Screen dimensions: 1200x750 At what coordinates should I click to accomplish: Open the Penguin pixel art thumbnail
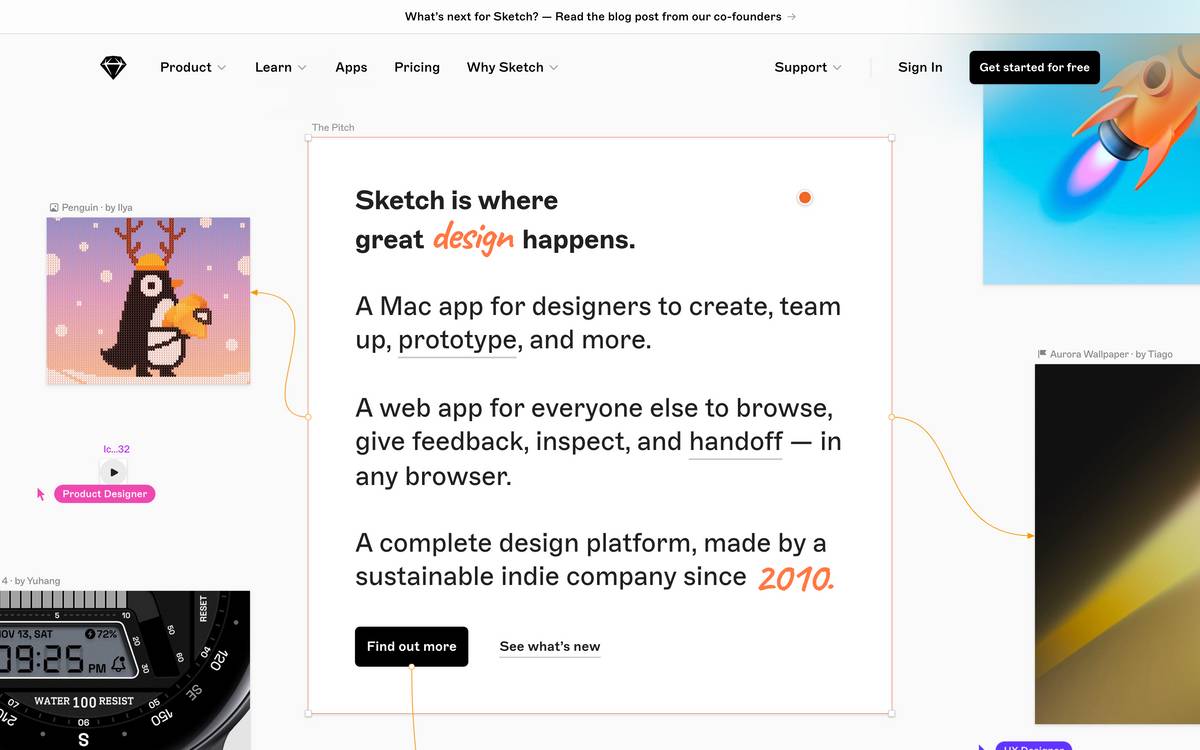[x=148, y=300]
